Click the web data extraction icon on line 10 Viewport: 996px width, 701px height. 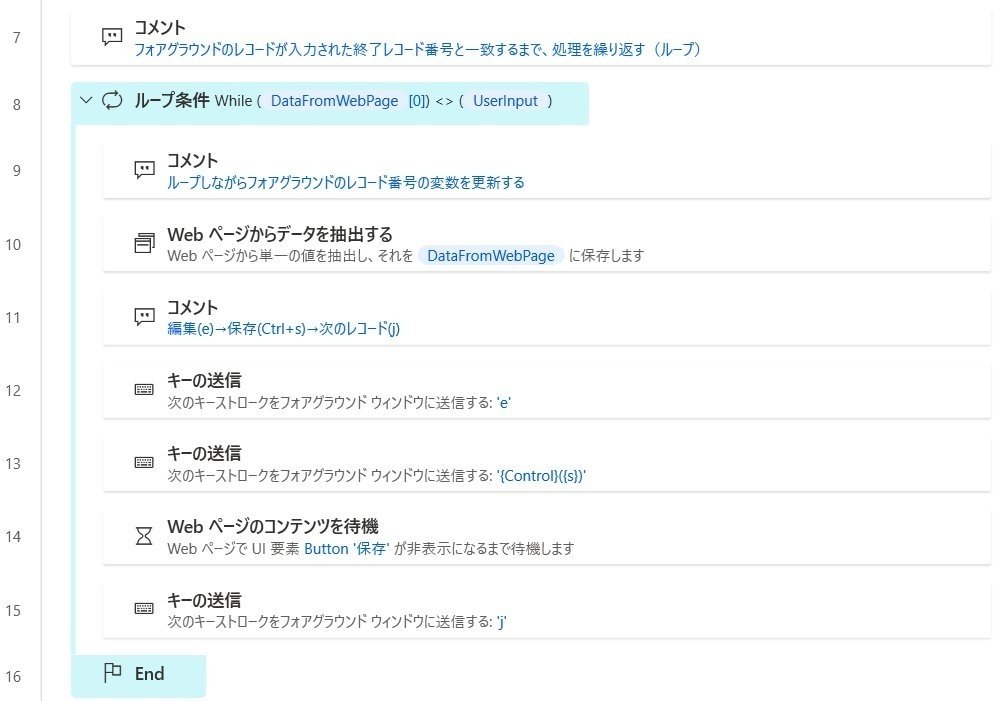coord(145,243)
